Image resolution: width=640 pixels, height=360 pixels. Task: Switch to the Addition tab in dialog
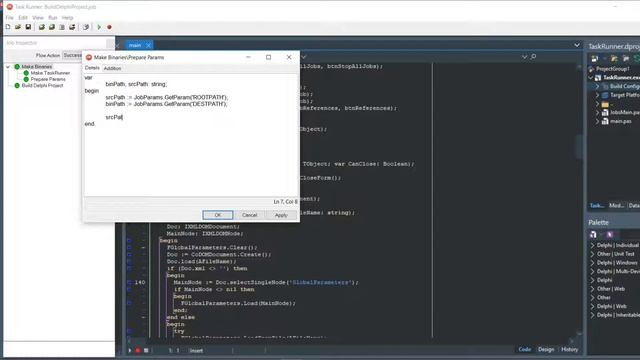point(112,69)
